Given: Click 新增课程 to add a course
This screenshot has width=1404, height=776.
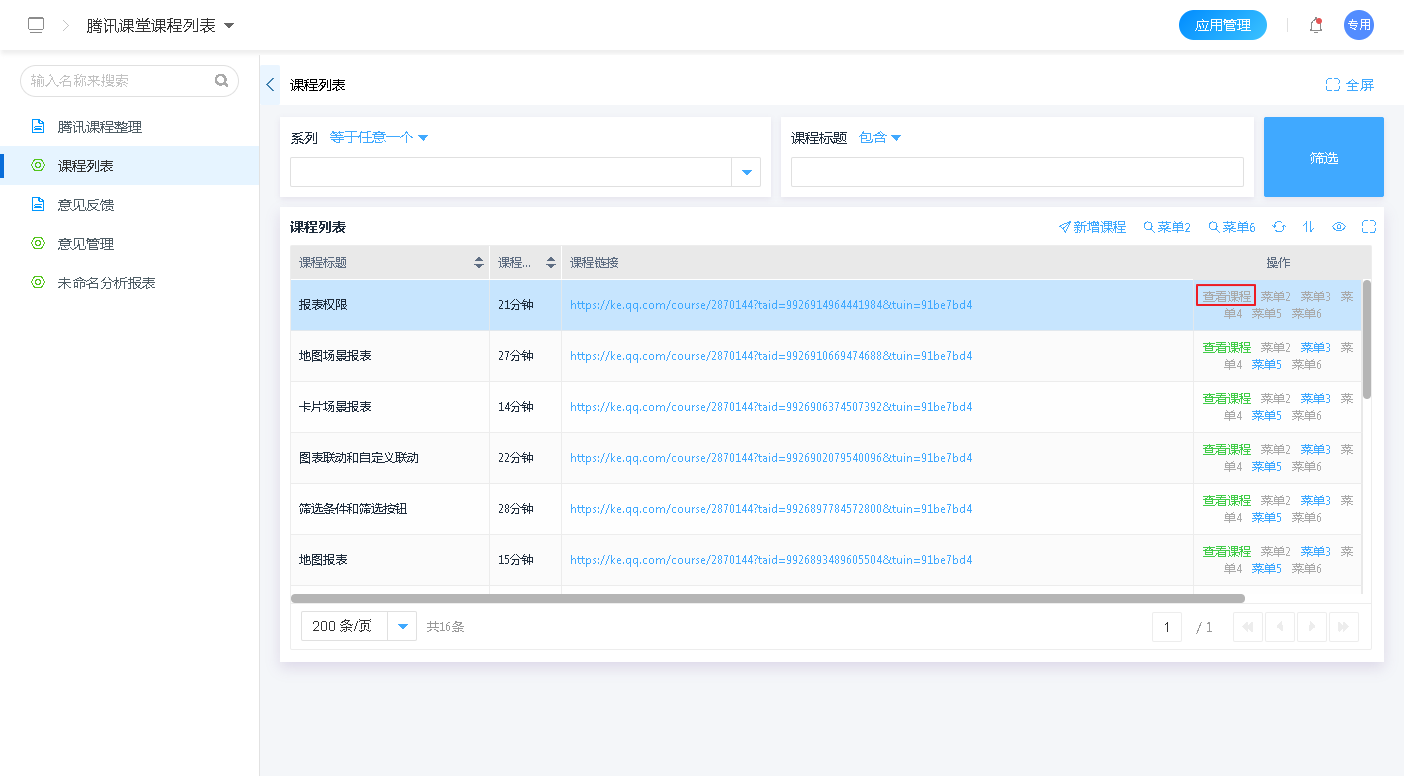Looking at the screenshot, I should click(1092, 227).
